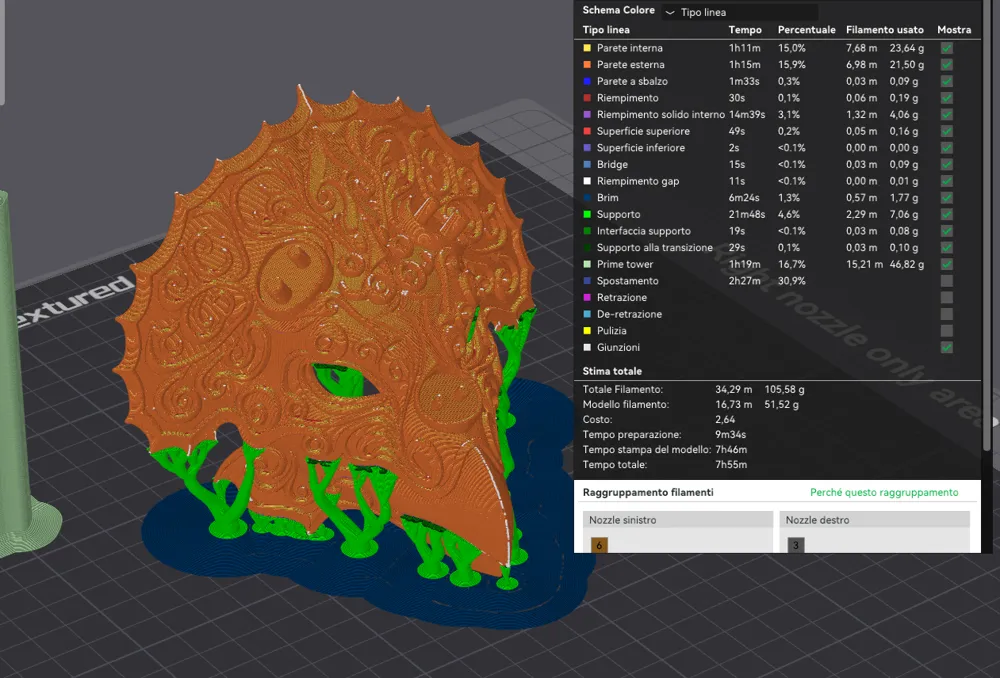Click the dark blue Brim color swatch
Screen dimensions: 1000x678
pyautogui.click(x=587, y=198)
